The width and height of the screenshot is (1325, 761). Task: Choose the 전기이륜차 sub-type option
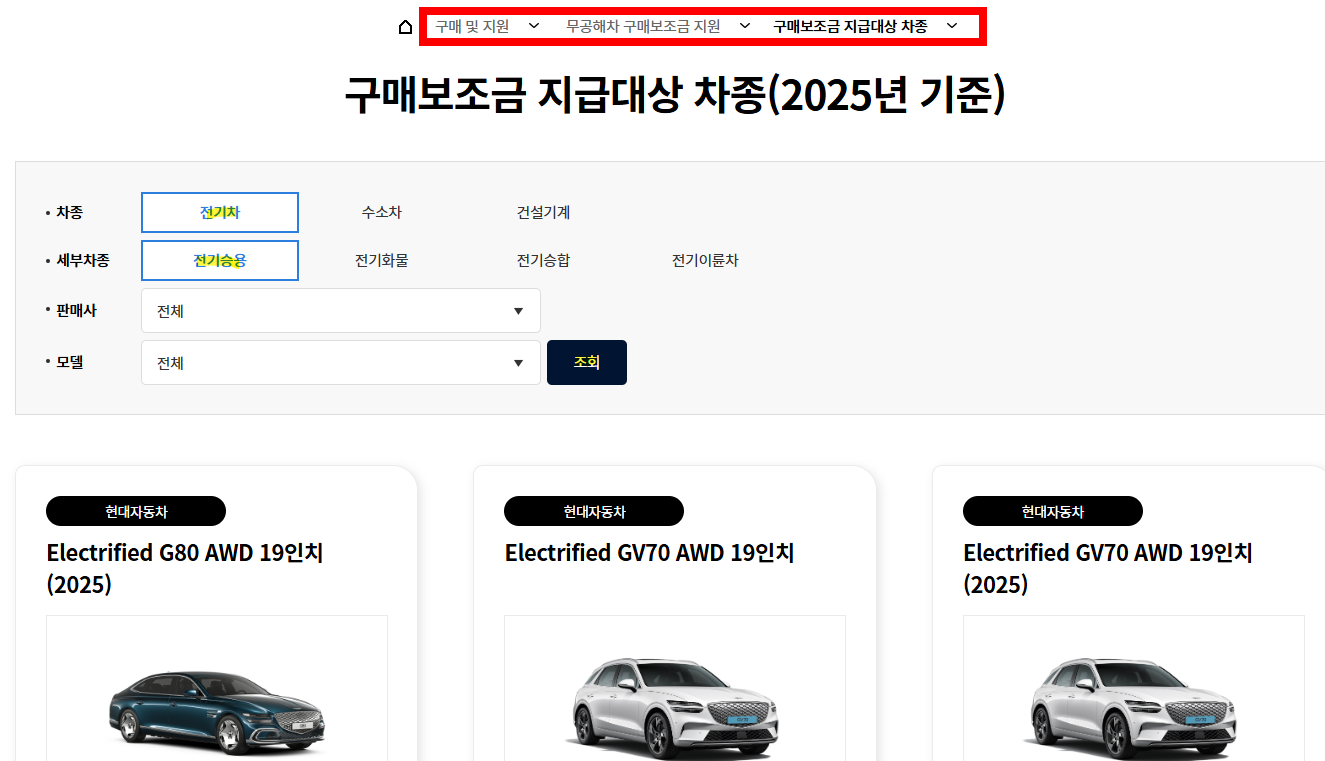pos(705,260)
